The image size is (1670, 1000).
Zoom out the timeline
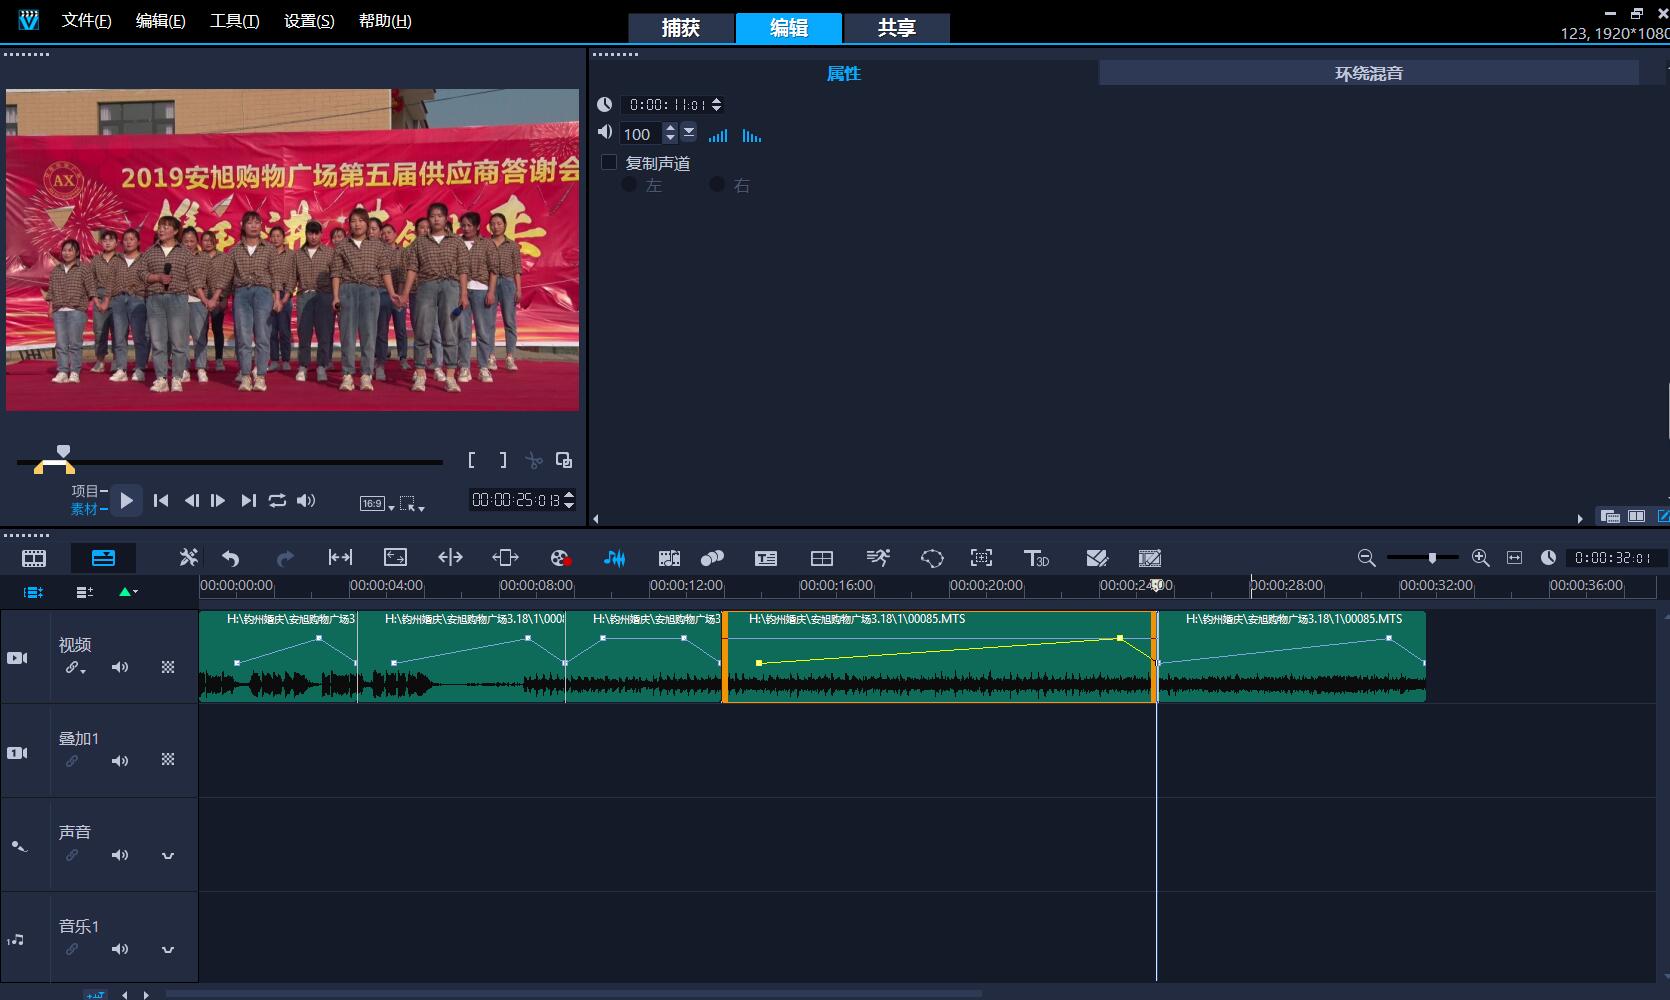pos(1366,558)
